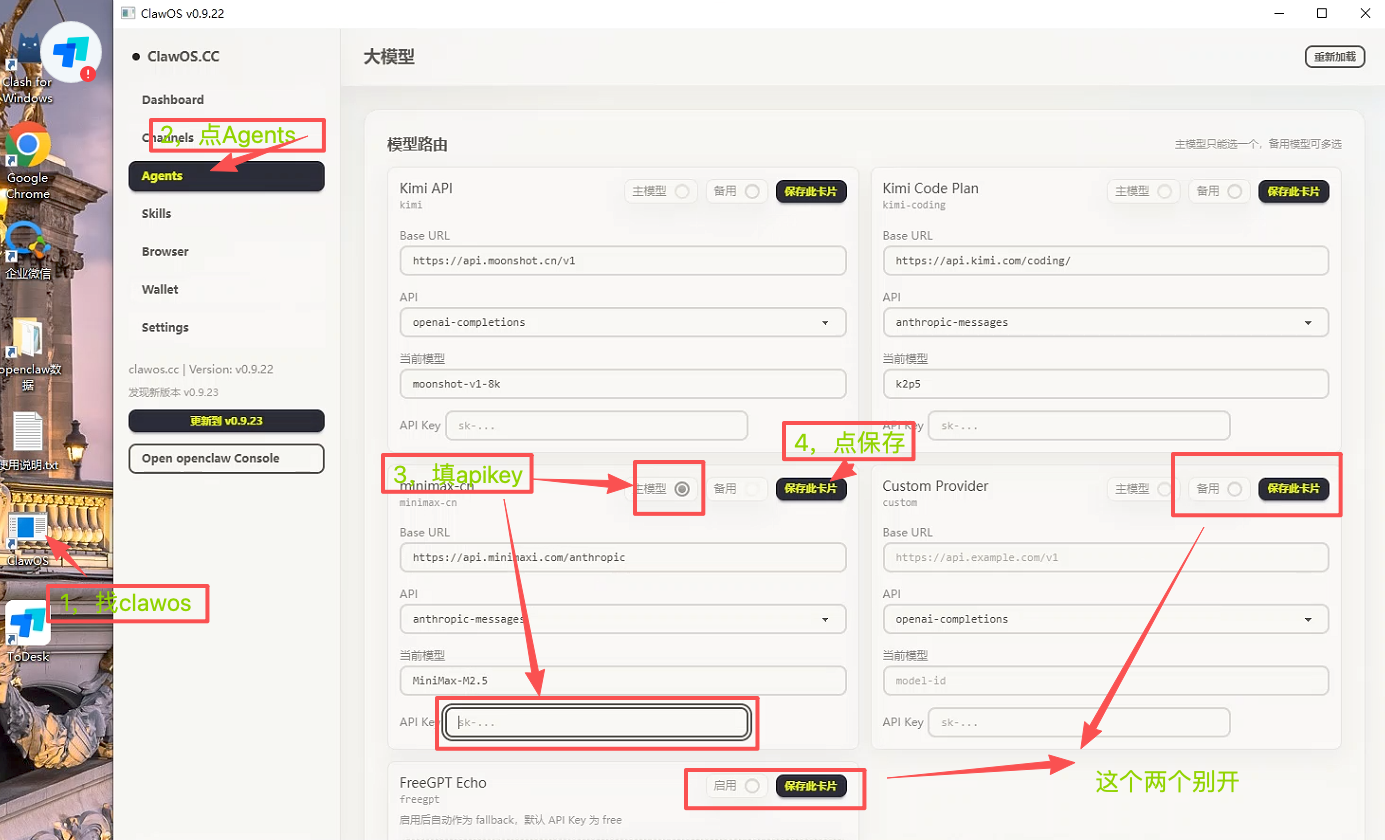Screen dimensions: 1385x840
Task: Open Kimi Code Plan anthropic-messages dropdown
Action: coord(1105,323)
